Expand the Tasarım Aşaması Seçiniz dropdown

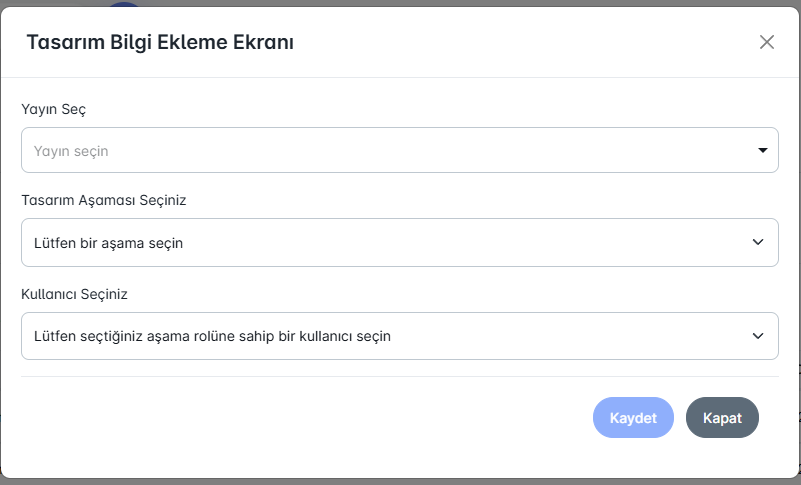tap(399, 243)
